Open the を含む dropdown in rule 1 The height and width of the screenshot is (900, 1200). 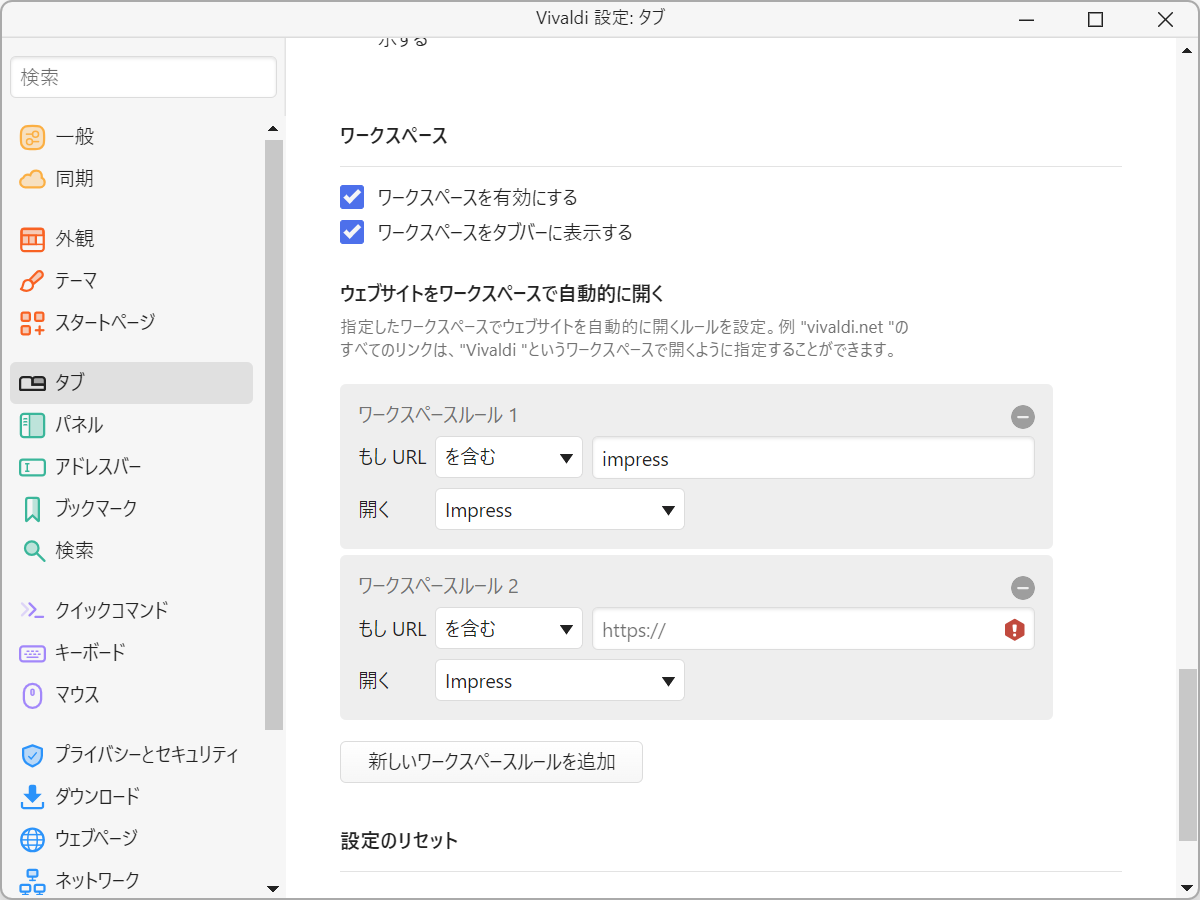click(x=508, y=457)
